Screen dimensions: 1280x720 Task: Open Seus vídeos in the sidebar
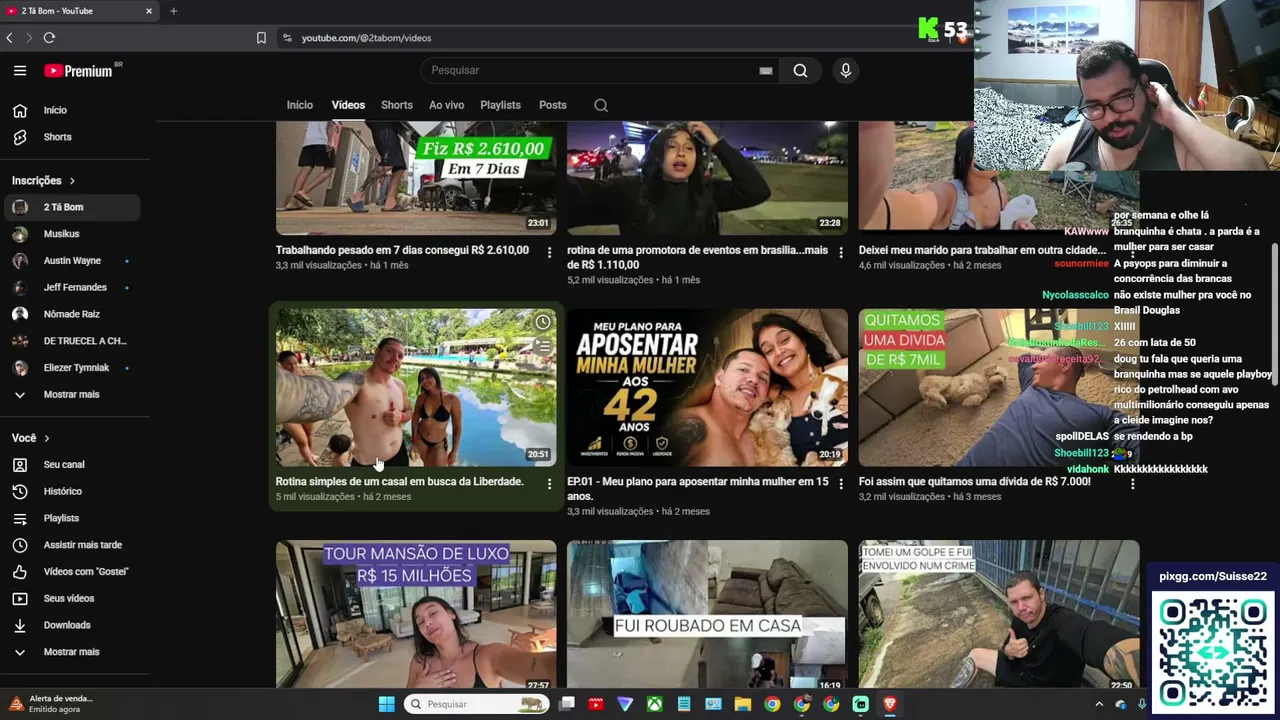[x=70, y=598]
